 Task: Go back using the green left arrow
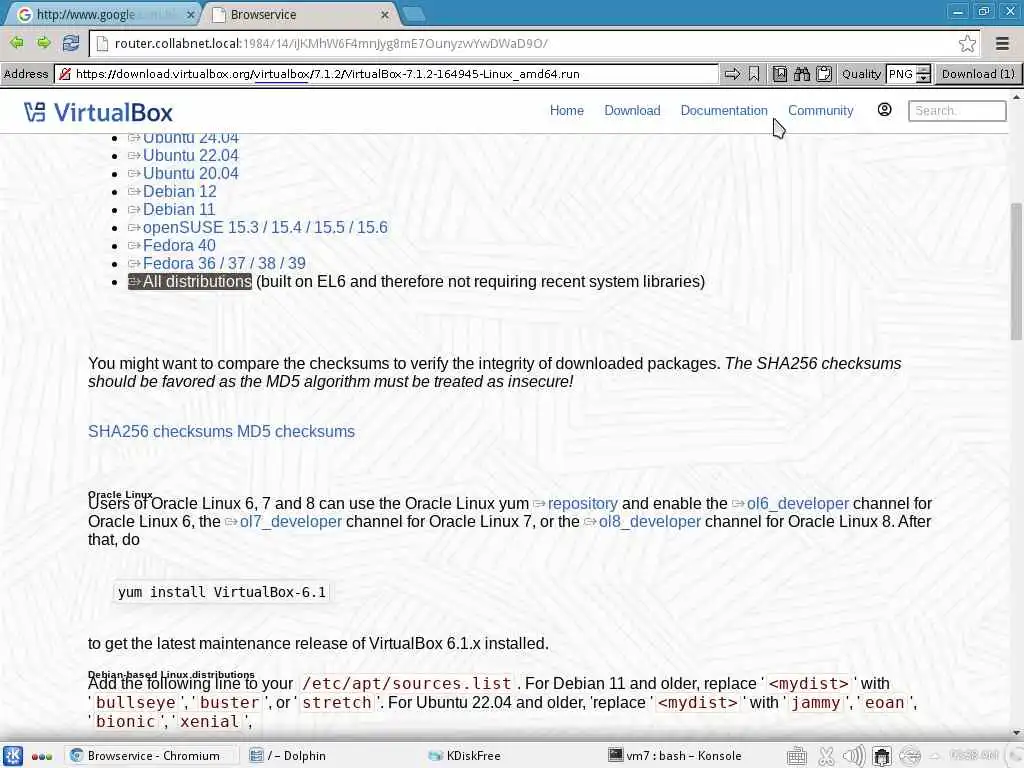pyautogui.click(x=17, y=43)
